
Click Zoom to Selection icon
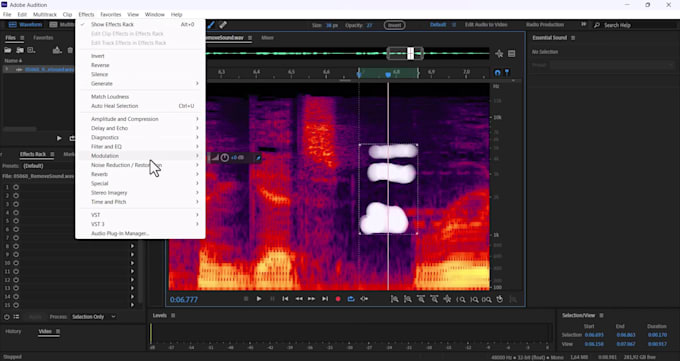pyautogui.click(x=487, y=299)
